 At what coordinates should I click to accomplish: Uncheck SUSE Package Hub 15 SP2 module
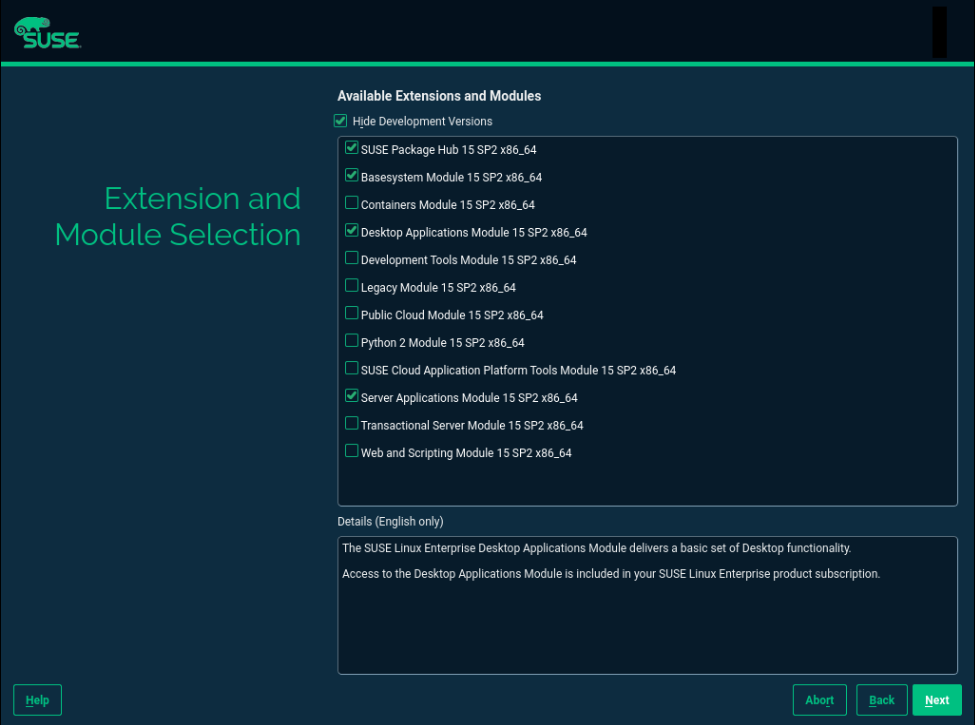click(x=352, y=148)
